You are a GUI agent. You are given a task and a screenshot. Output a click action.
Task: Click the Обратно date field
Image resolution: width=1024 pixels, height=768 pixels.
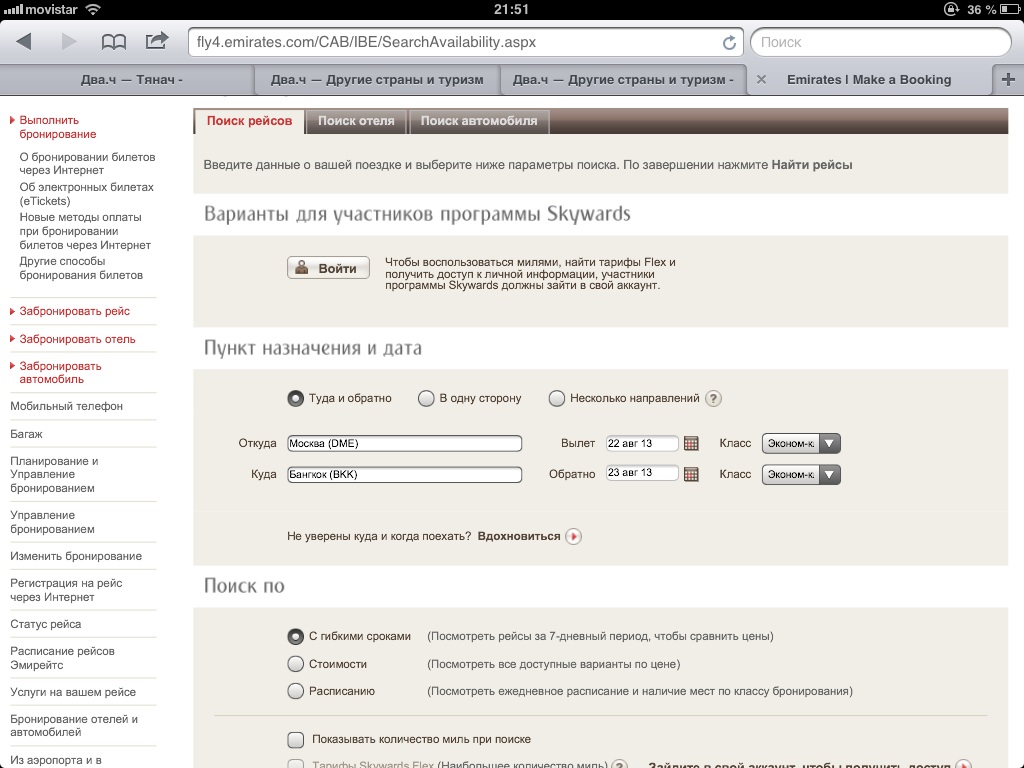642,473
